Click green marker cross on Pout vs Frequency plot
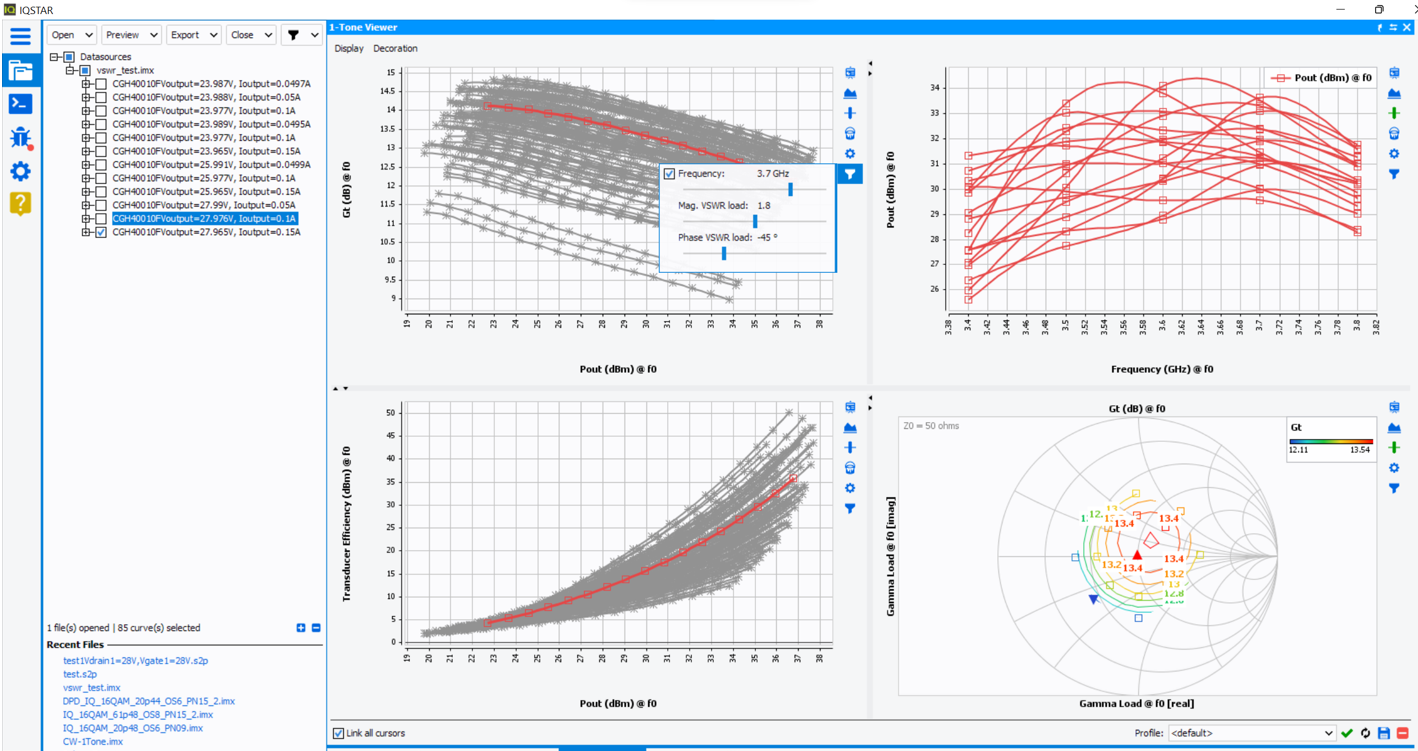 pos(1394,113)
